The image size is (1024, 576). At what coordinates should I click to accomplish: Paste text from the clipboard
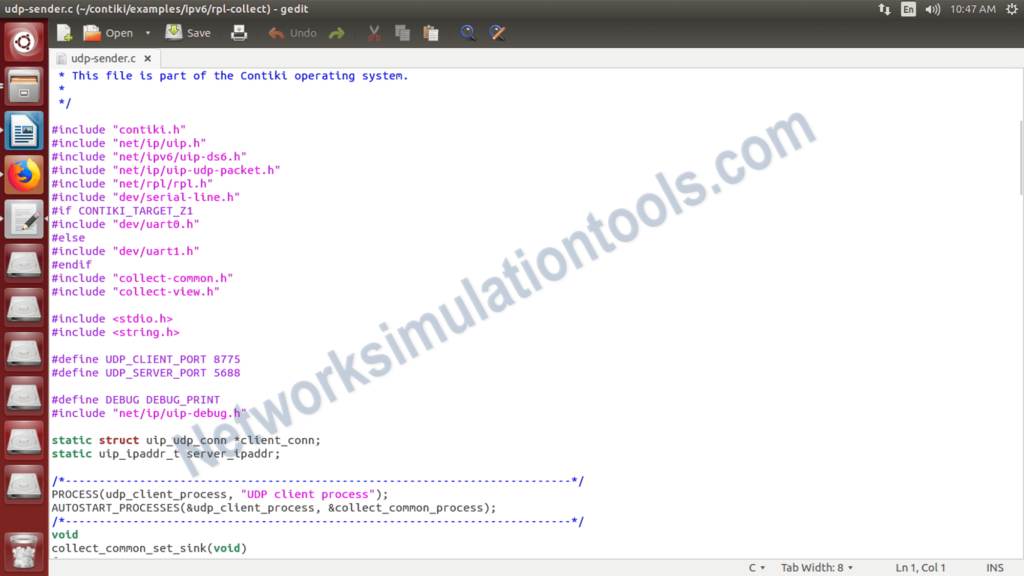[x=430, y=32]
